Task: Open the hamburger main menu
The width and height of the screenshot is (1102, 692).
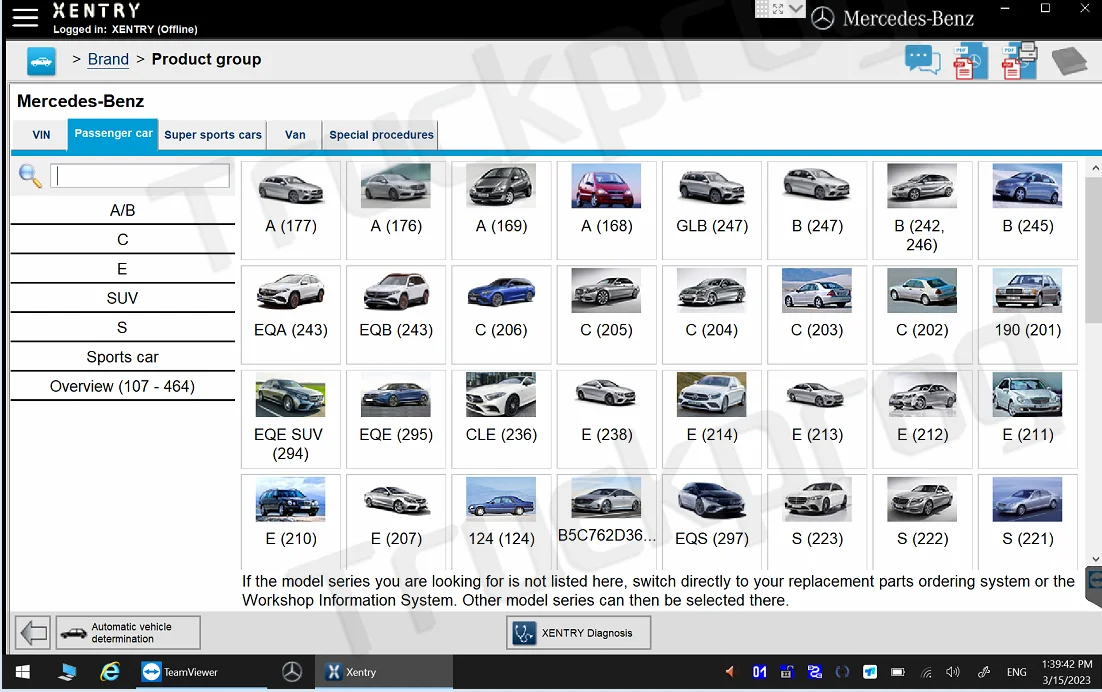Action: tap(25, 18)
